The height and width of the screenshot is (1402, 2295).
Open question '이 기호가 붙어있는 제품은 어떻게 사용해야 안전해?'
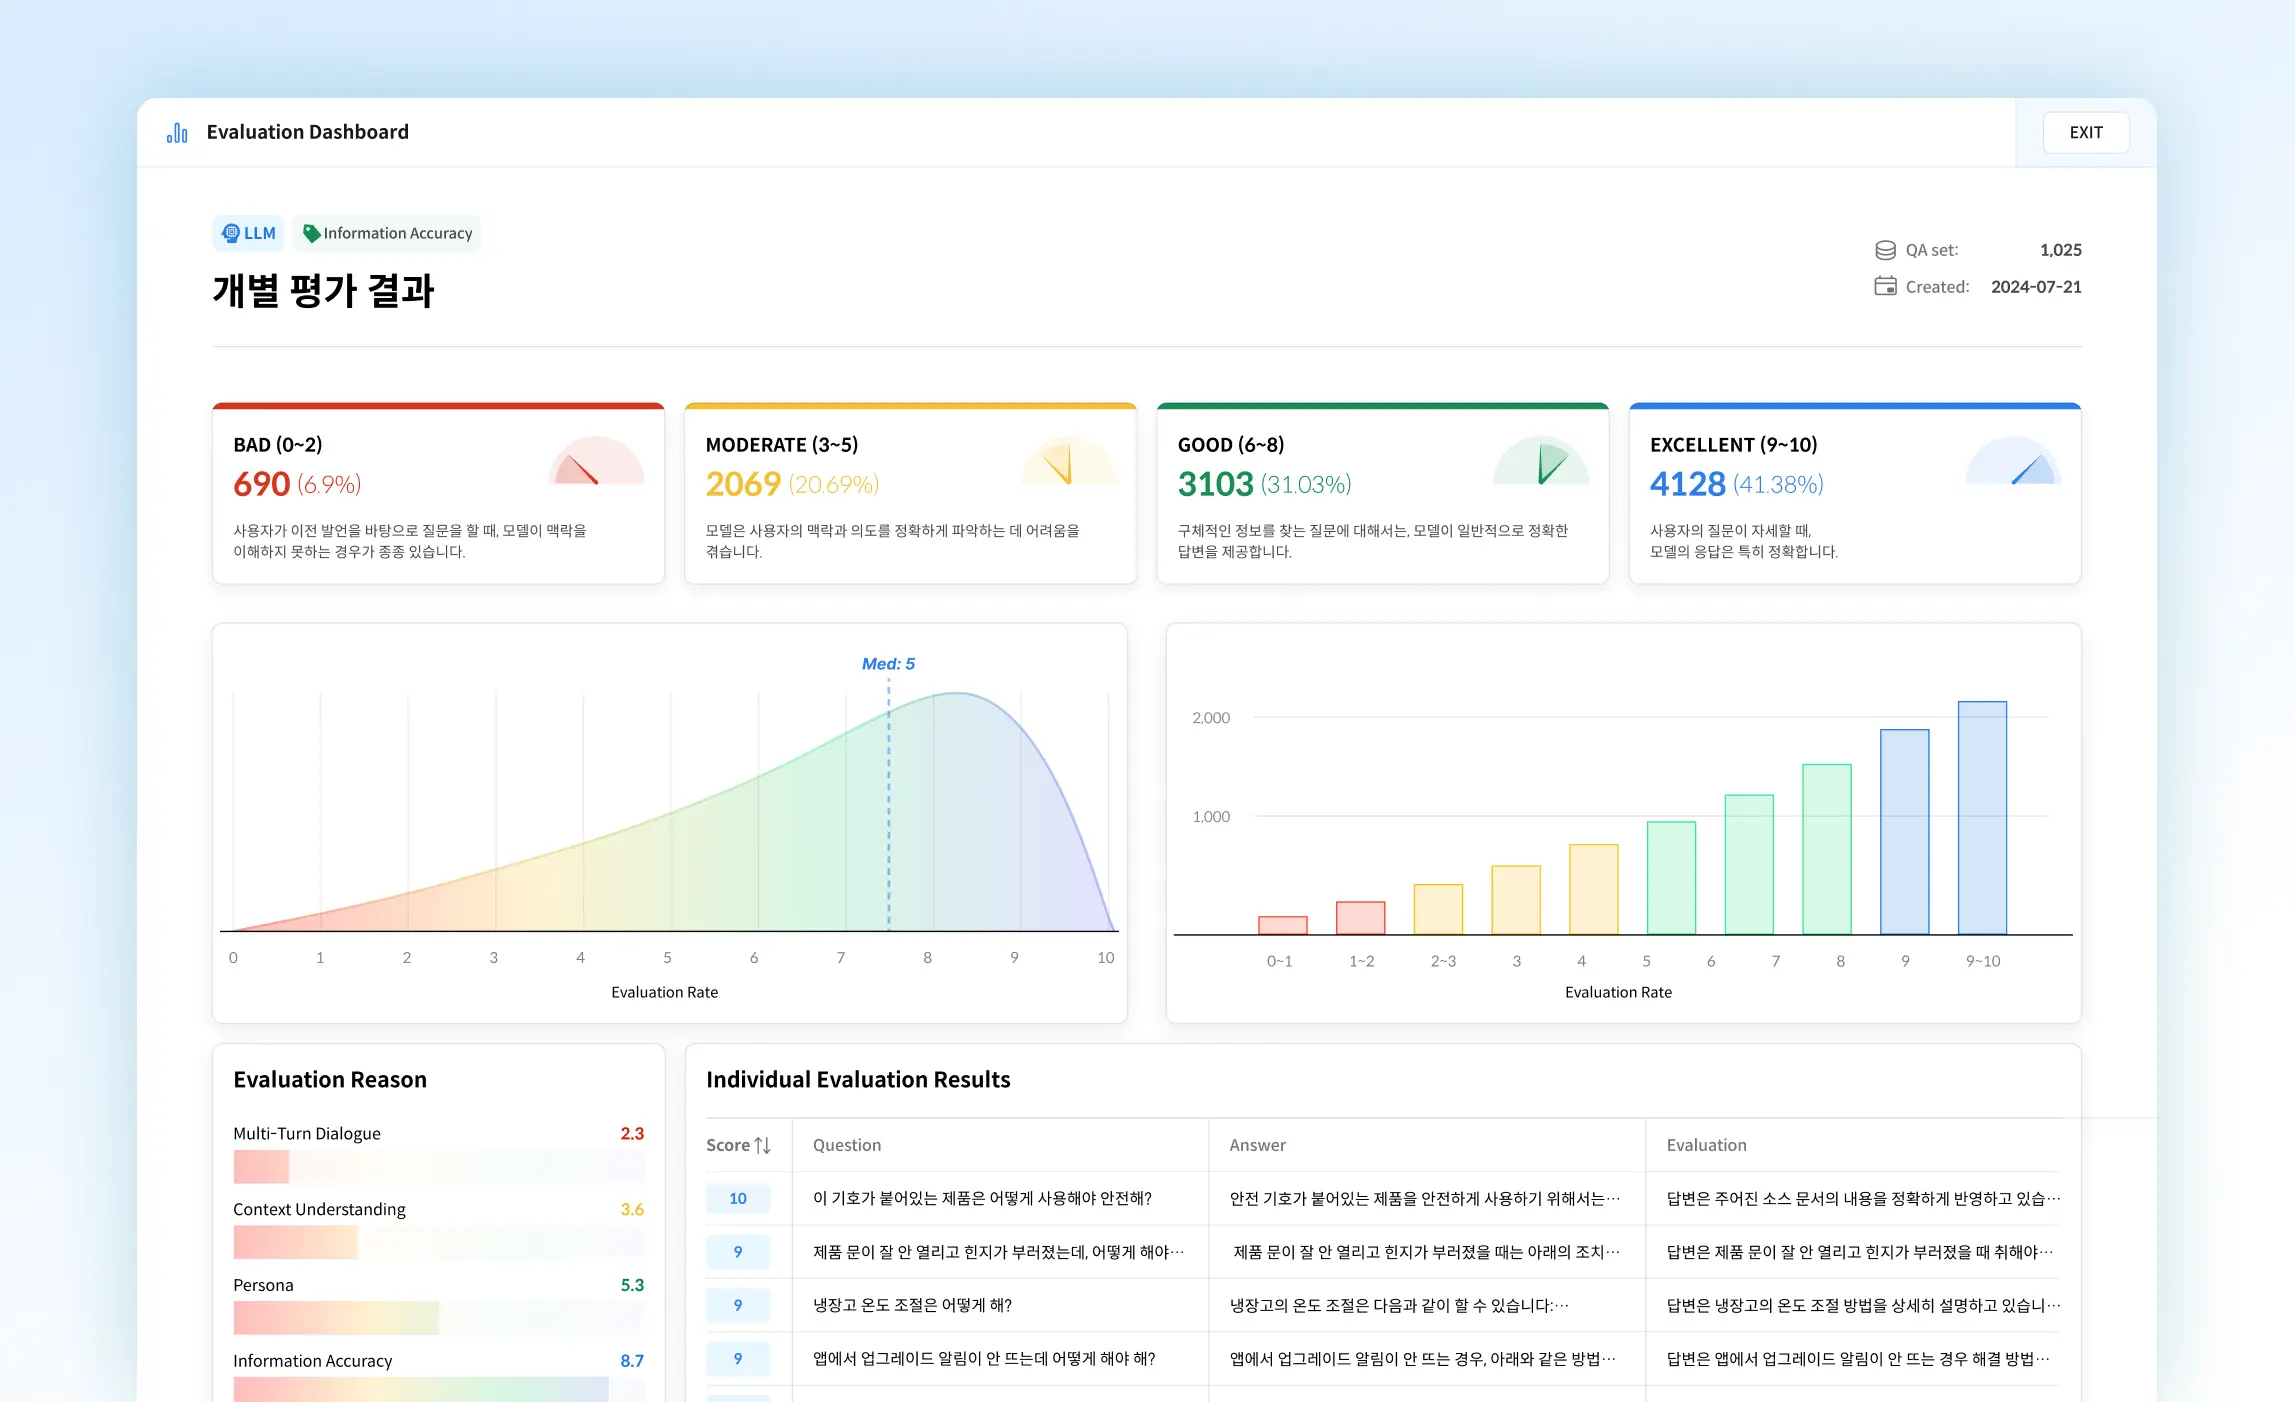tap(982, 1198)
